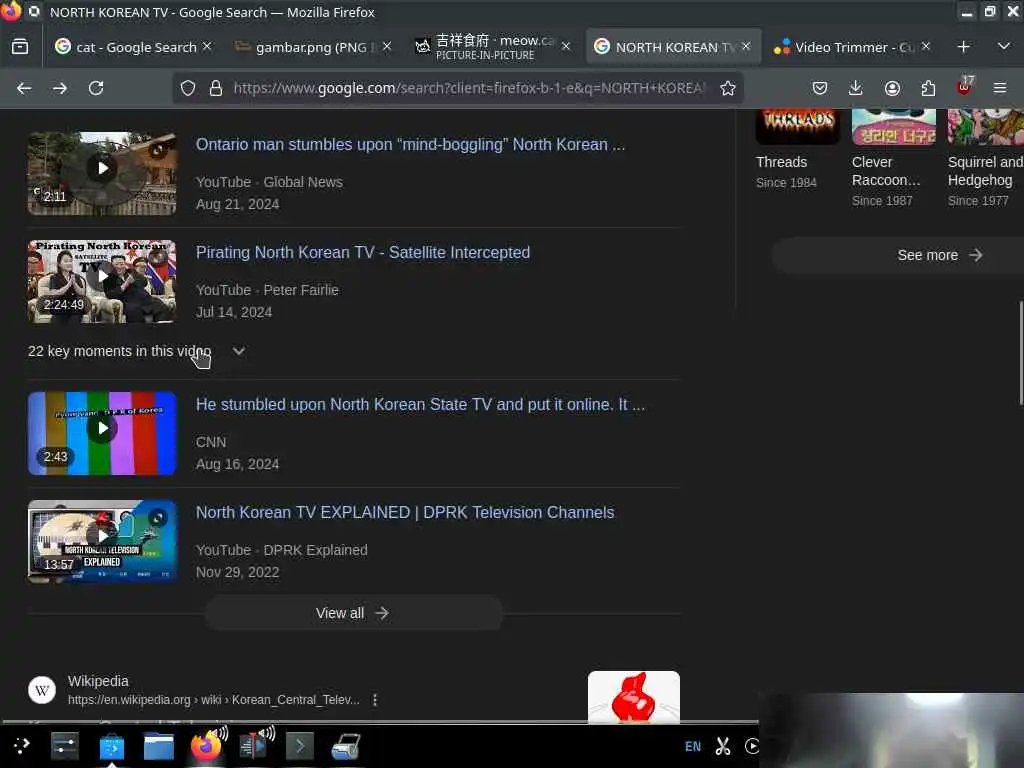The height and width of the screenshot is (768, 1024).
Task: Open tracking protection shield icon
Action: [x=188, y=88]
